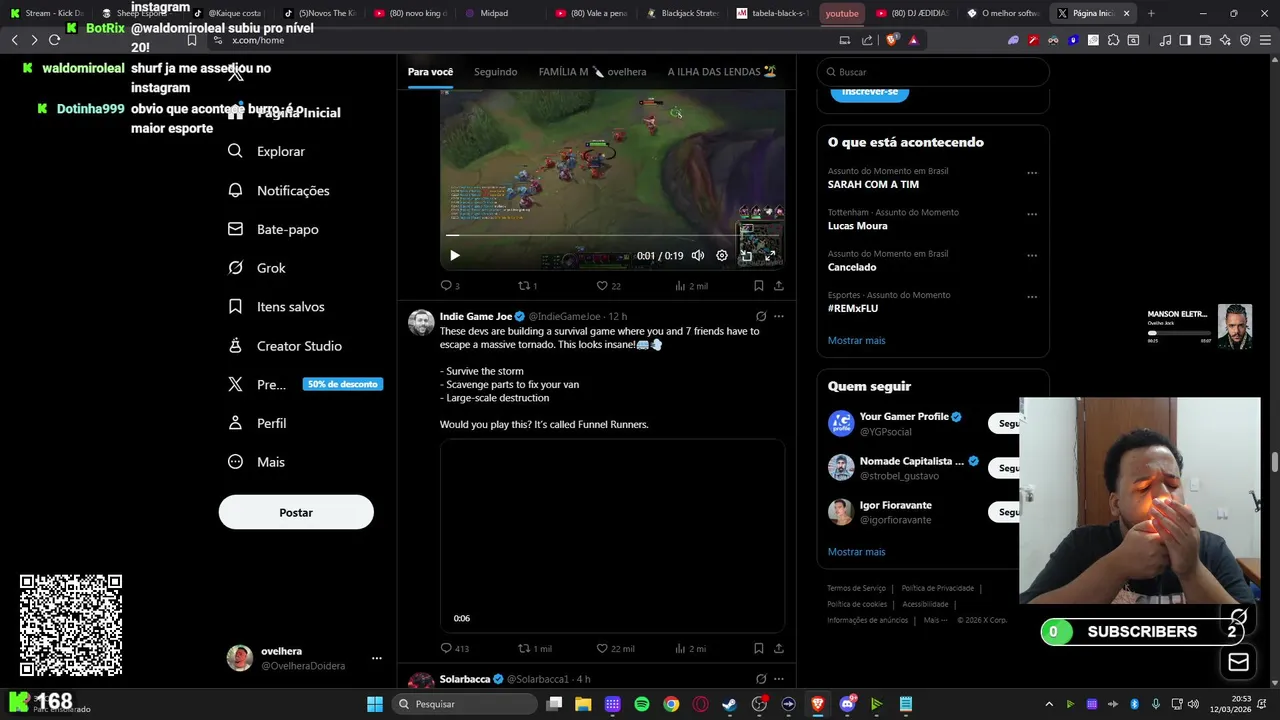This screenshot has height=720, width=1280.
Task: Open Igor Fioravante profile
Action: pos(895,505)
